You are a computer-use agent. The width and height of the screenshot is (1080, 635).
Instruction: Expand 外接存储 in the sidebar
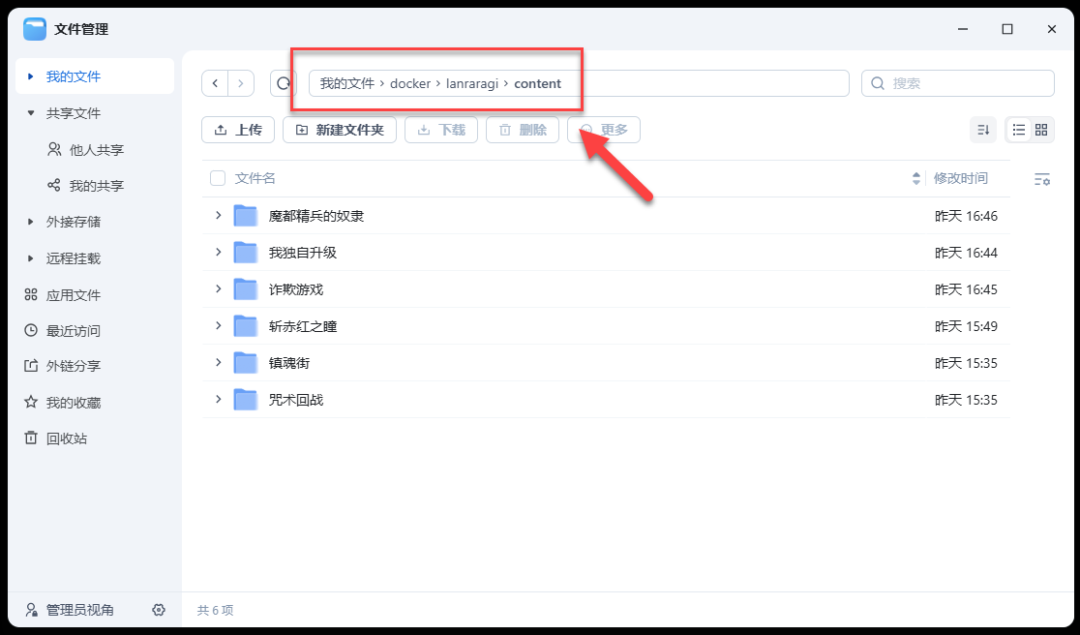coord(30,222)
